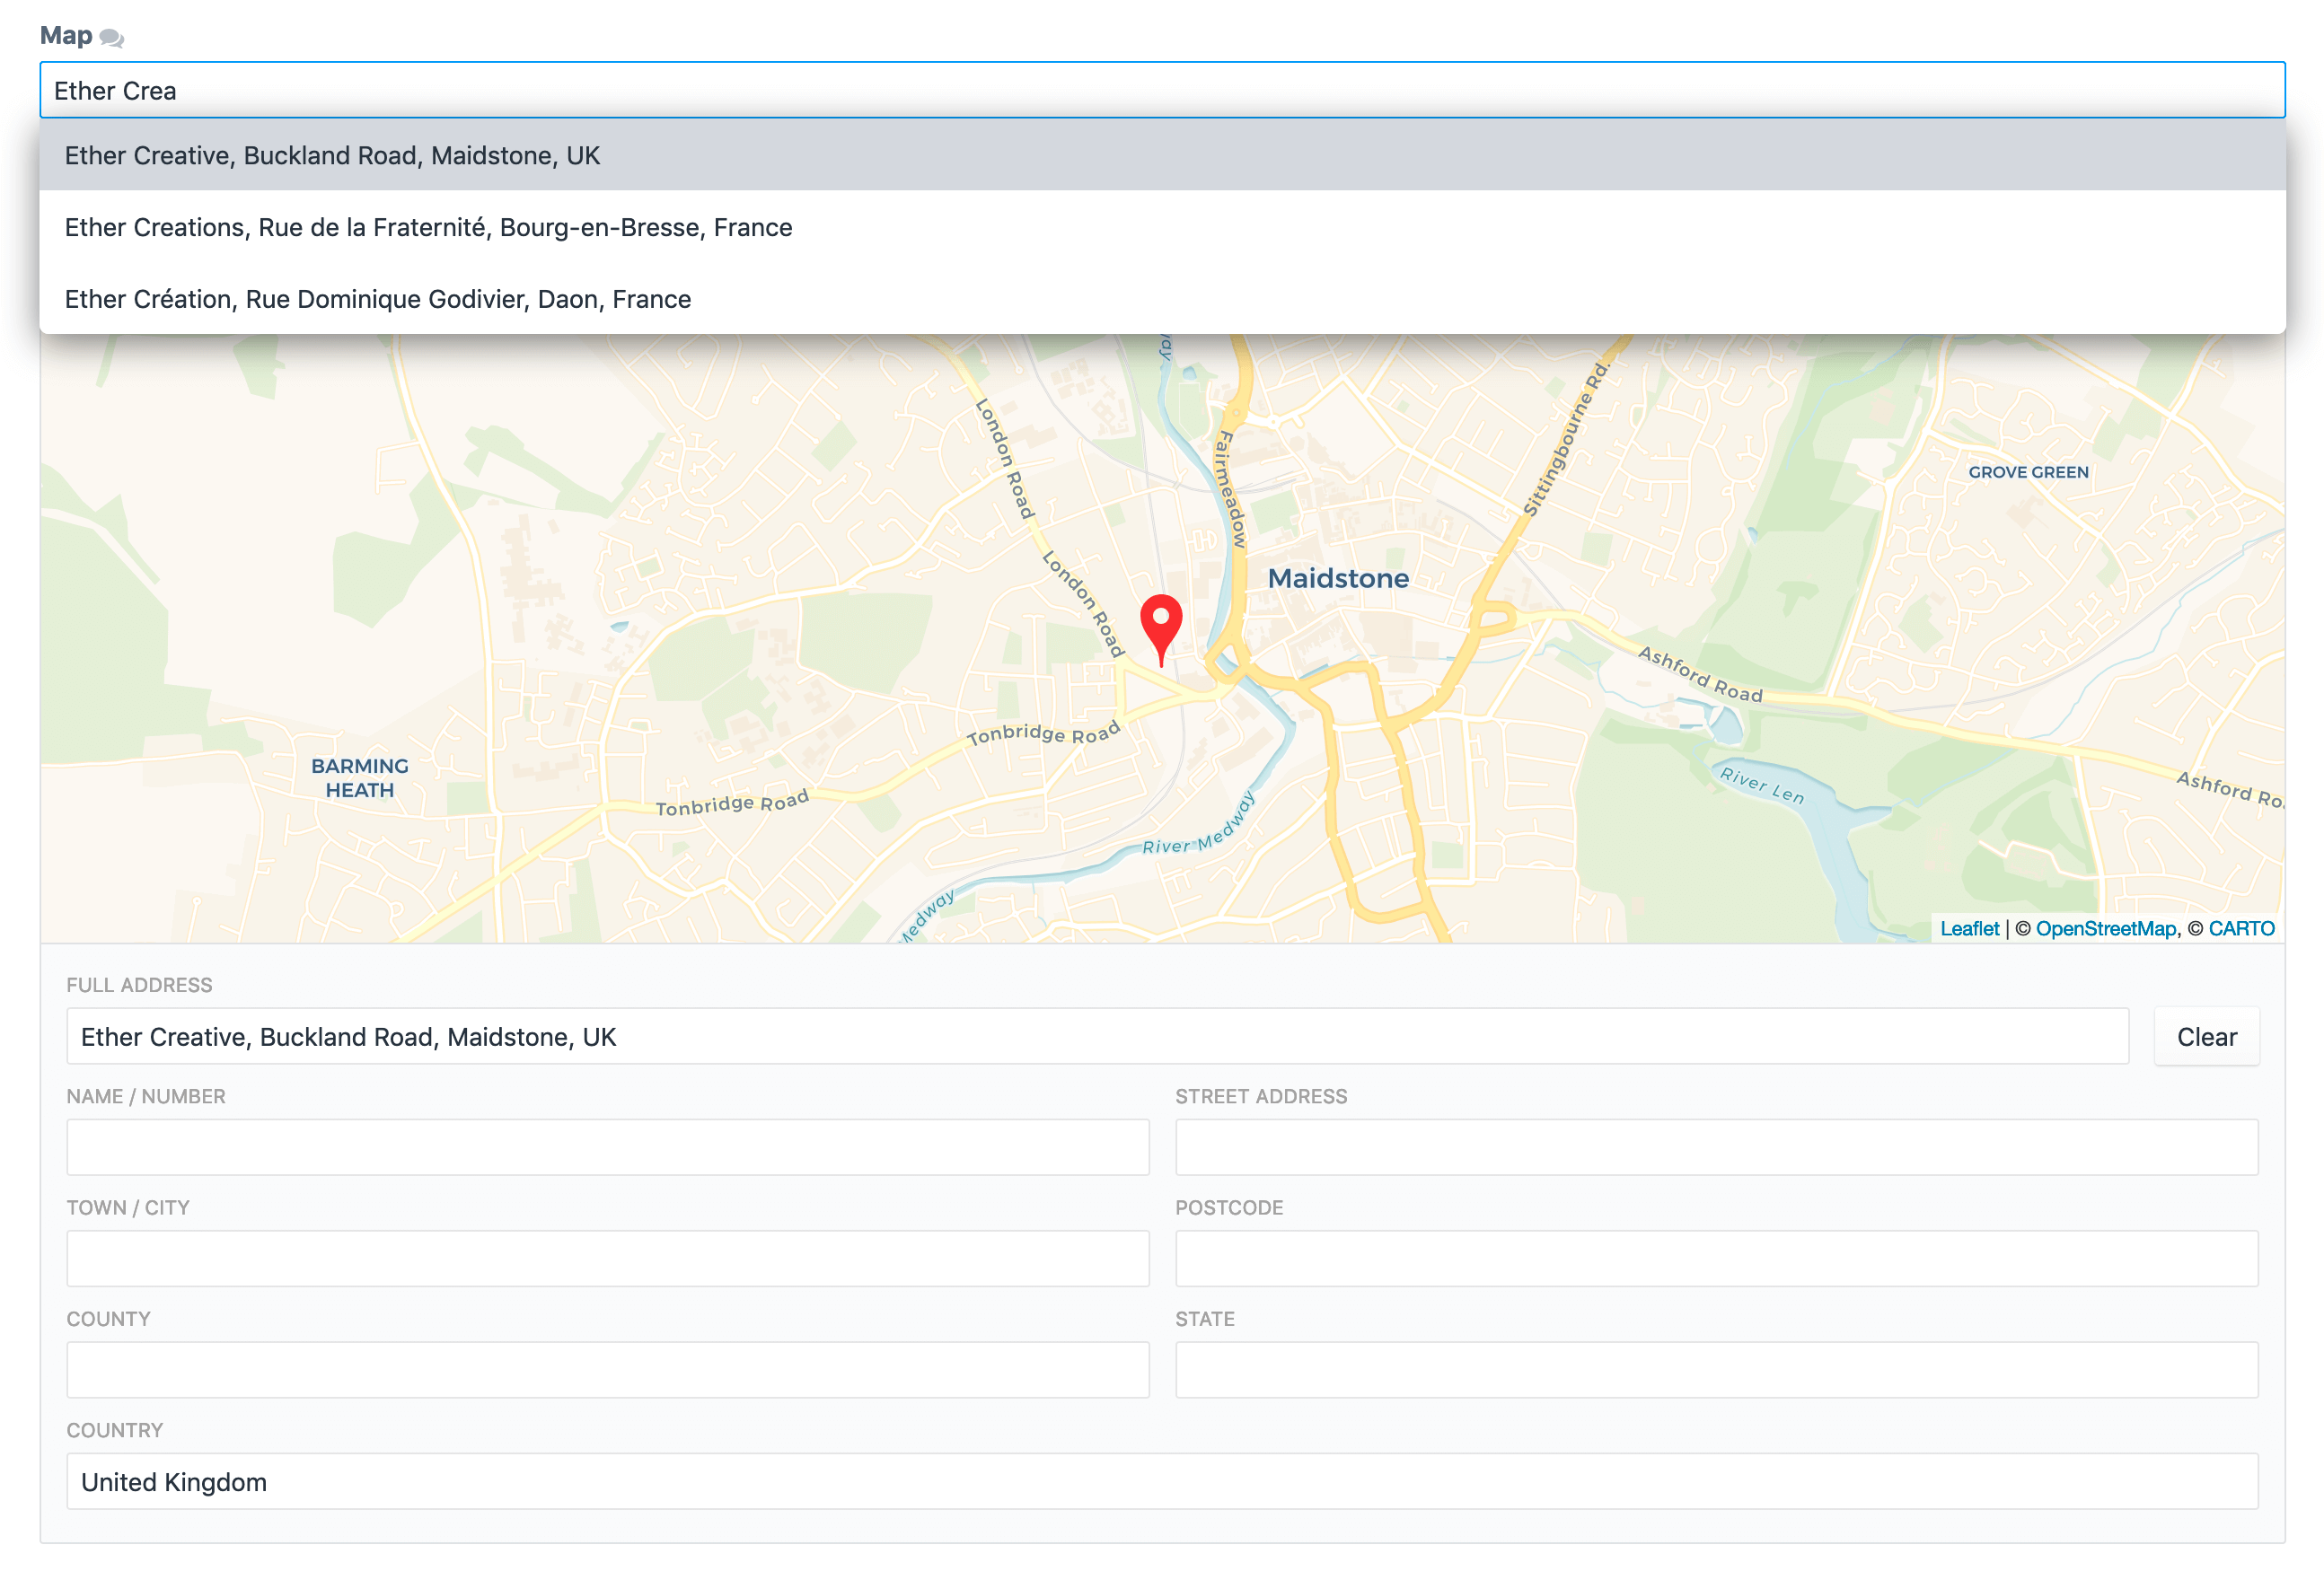Click the Barming Heath label on map
This screenshot has width=2324, height=1571.
pyautogui.click(x=359, y=778)
